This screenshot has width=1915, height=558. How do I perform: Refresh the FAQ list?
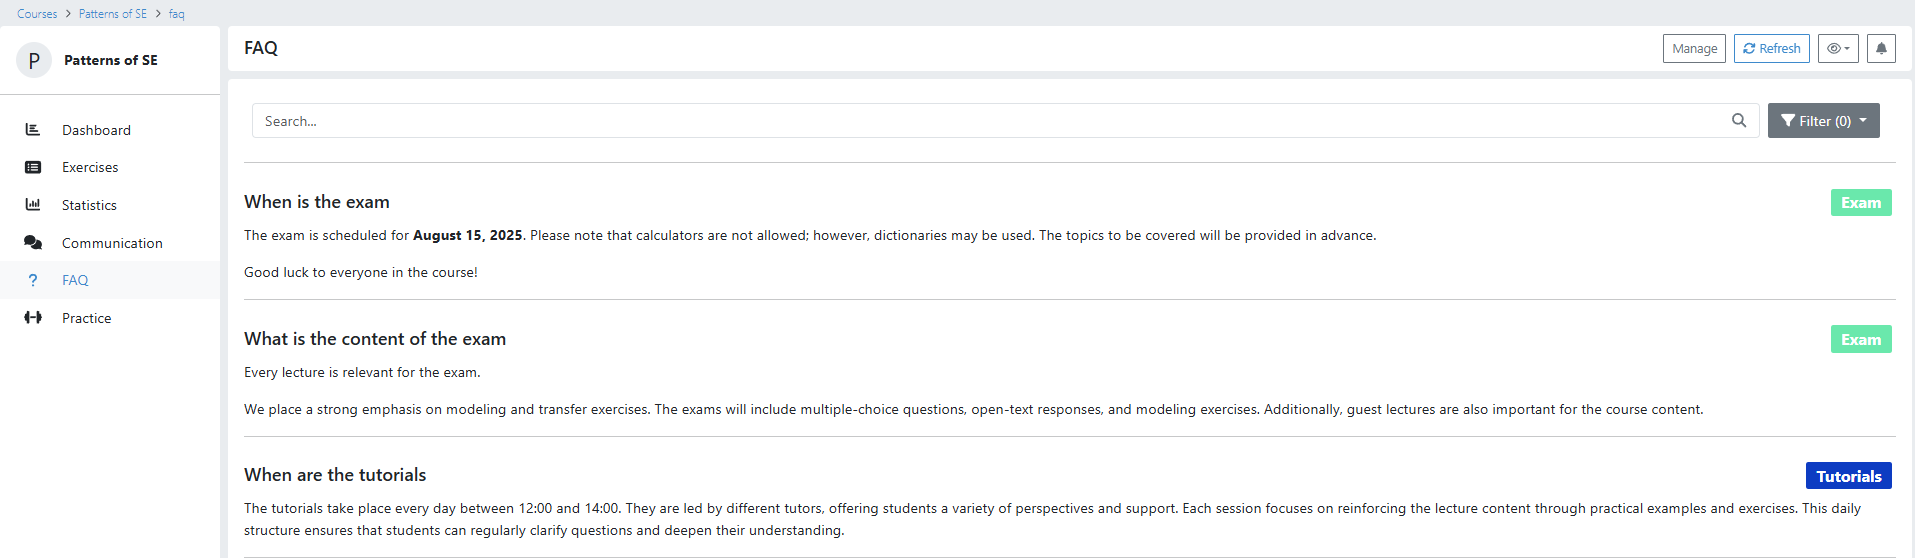1771,48
